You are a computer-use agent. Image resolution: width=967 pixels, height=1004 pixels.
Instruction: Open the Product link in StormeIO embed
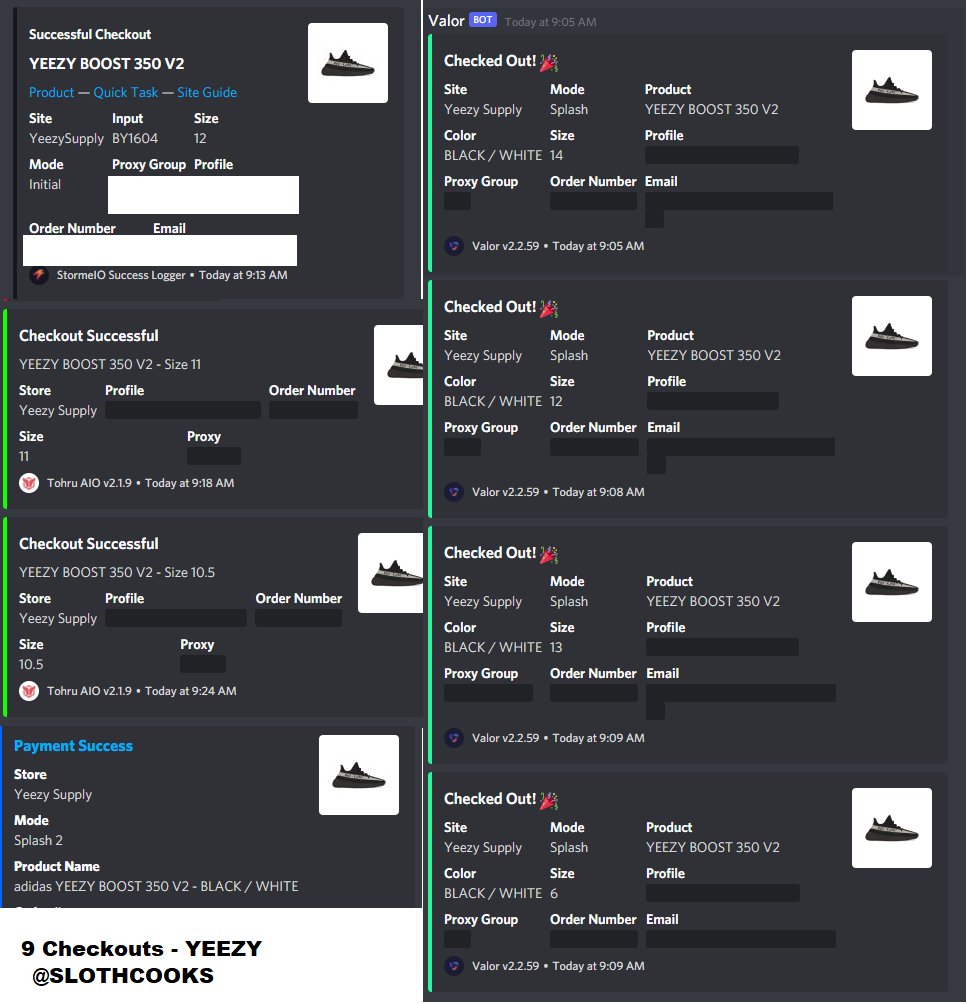[x=51, y=92]
